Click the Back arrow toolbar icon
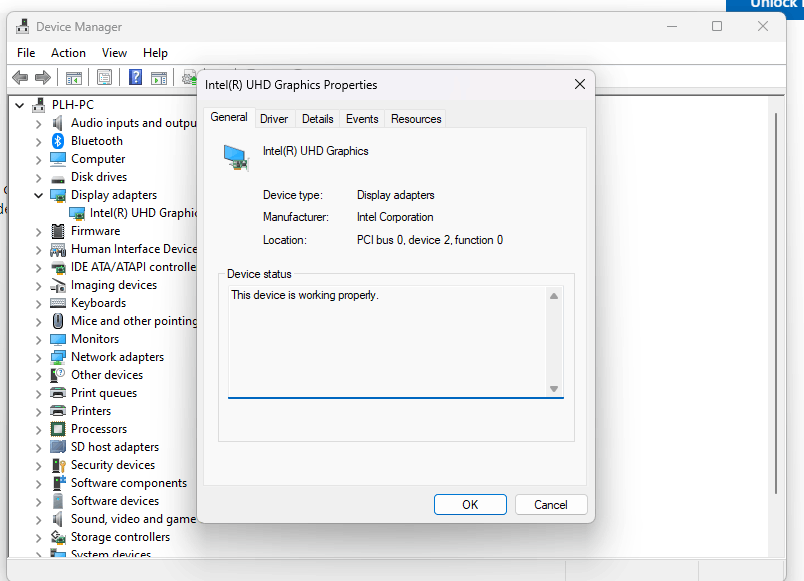Image resolution: width=804 pixels, height=581 pixels. [x=20, y=78]
